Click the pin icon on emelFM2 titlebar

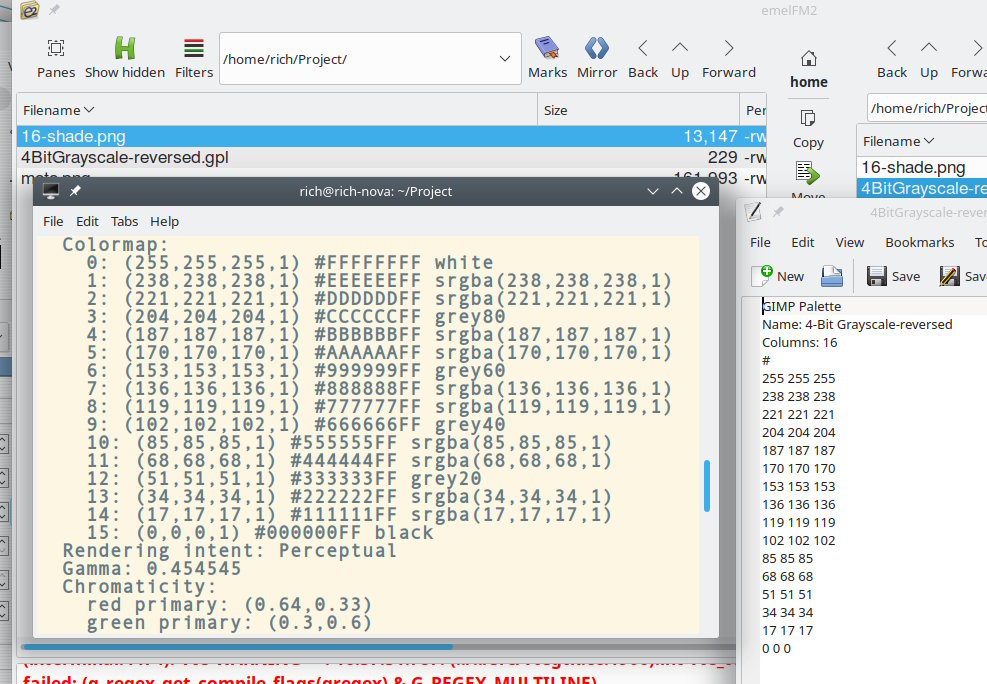(x=54, y=10)
